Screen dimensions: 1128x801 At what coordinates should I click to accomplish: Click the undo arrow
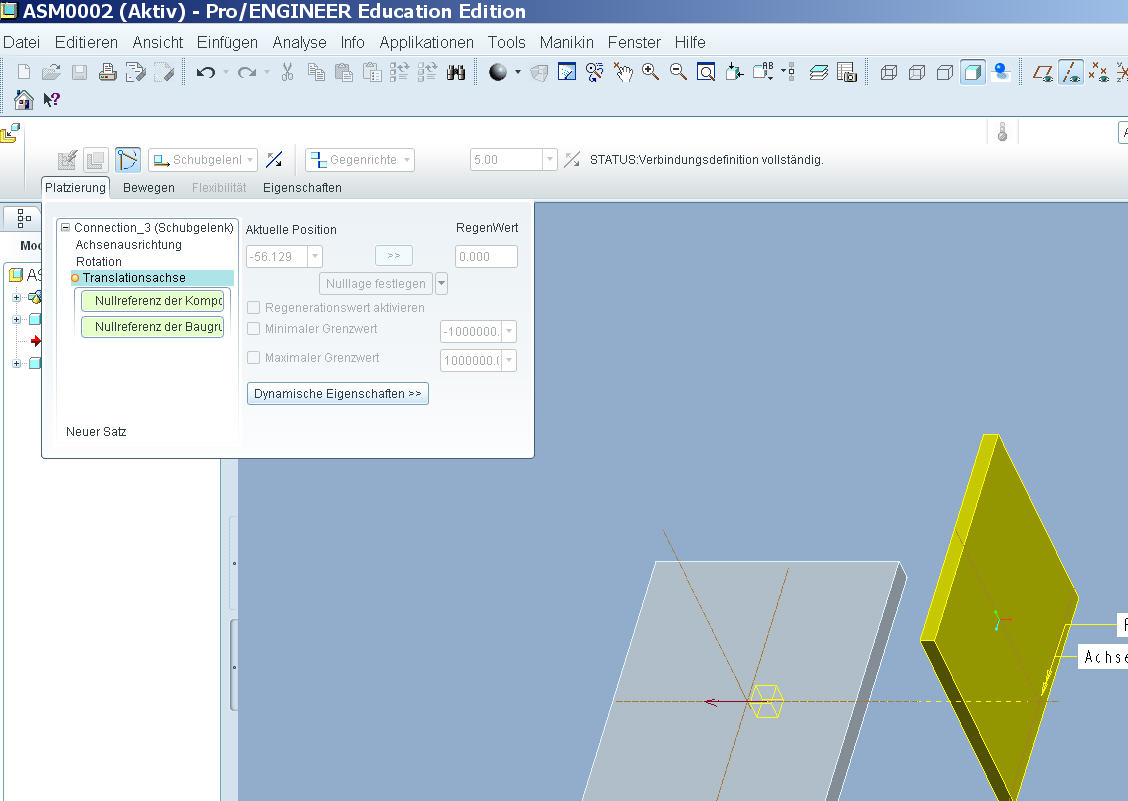coord(206,72)
